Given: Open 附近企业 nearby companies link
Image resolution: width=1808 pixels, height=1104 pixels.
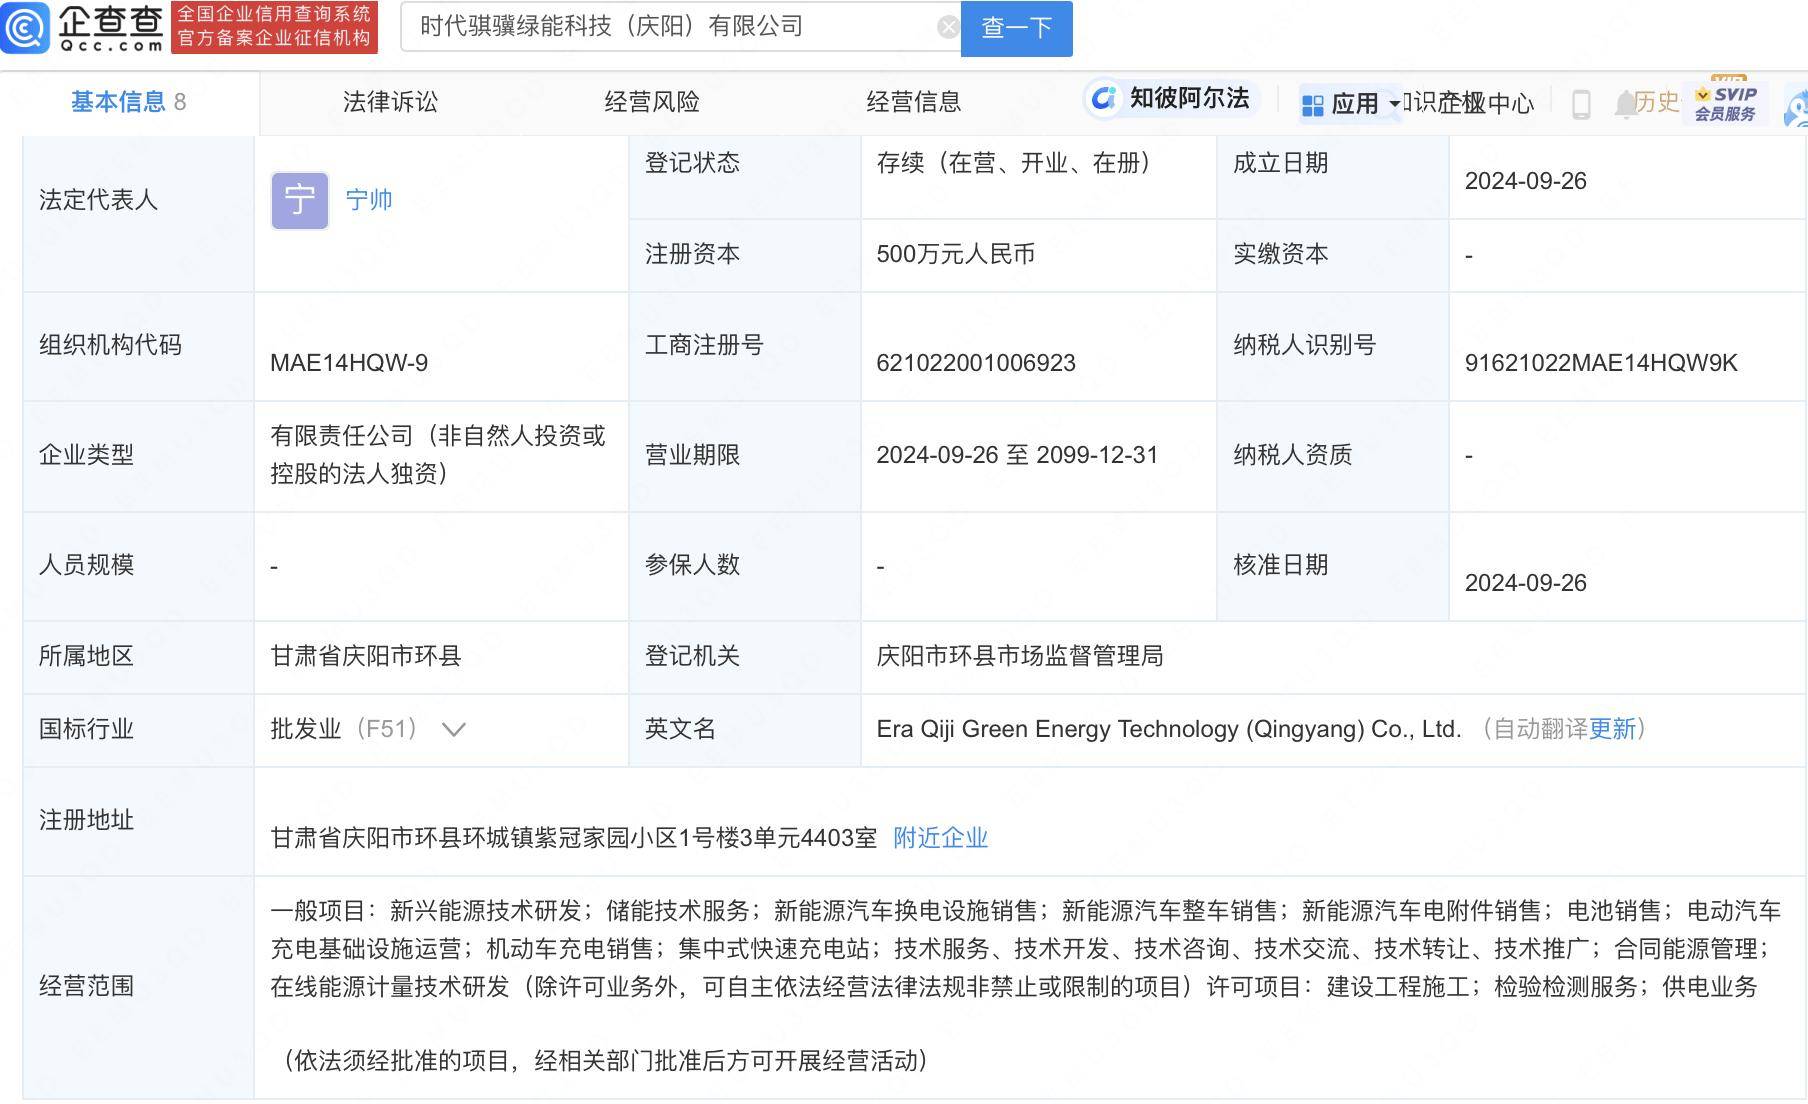Looking at the screenshot, I should [x=940, y=838].
